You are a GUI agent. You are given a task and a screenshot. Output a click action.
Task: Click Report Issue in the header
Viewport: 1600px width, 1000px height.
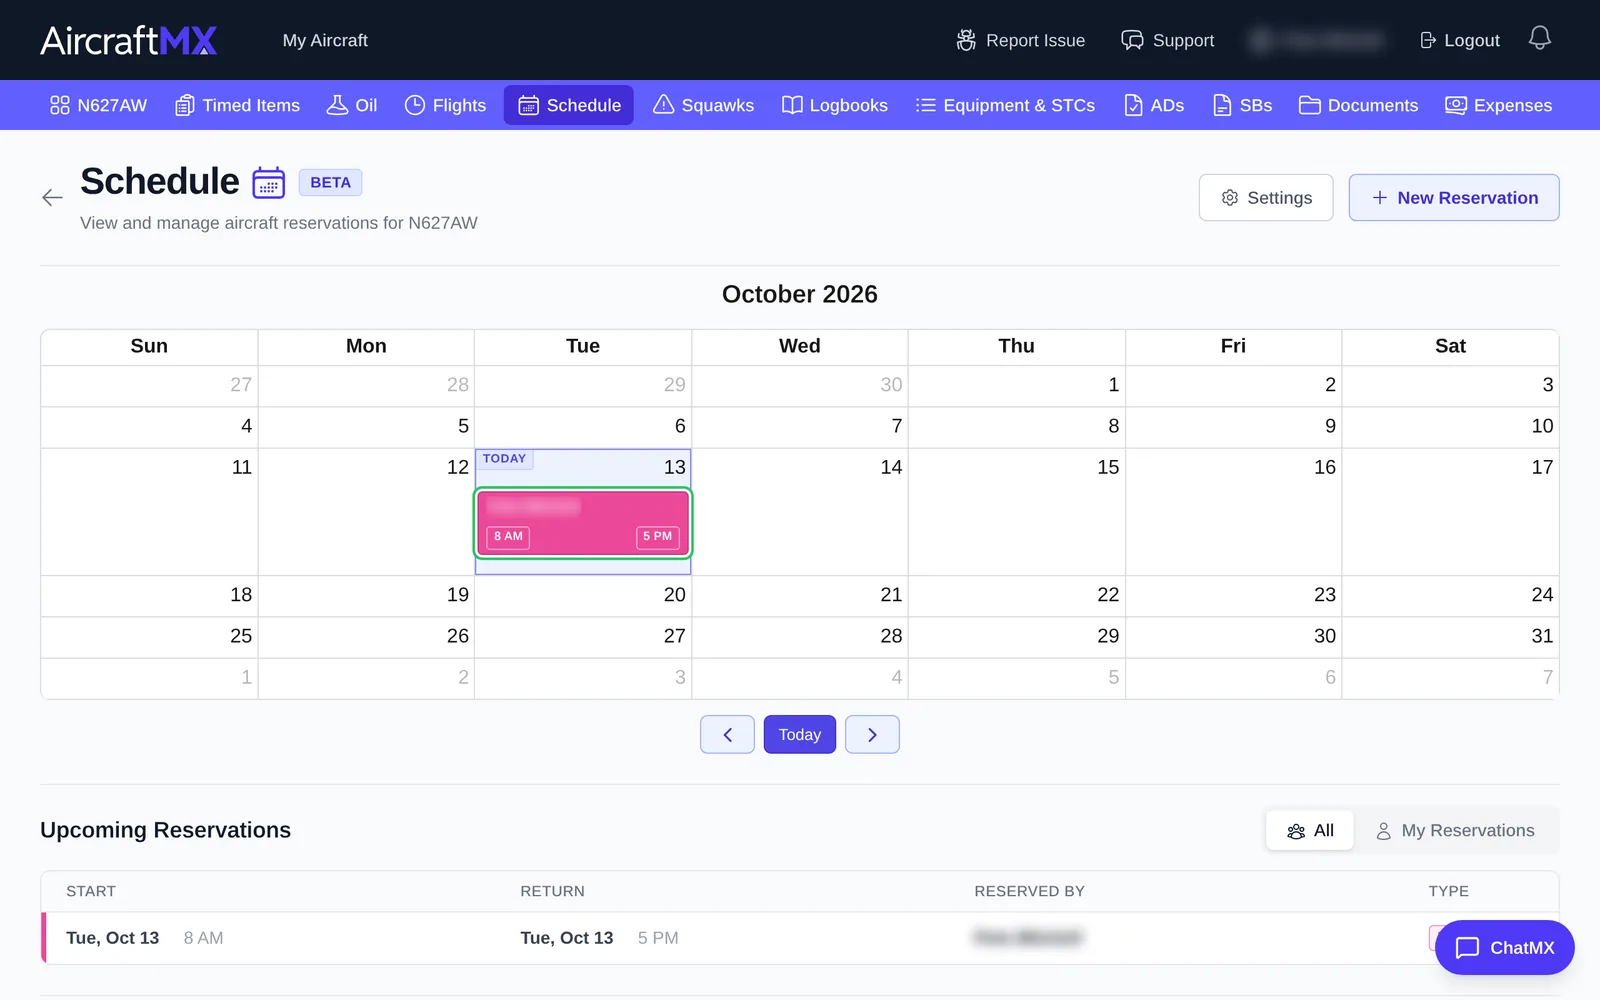[1021, 40]
